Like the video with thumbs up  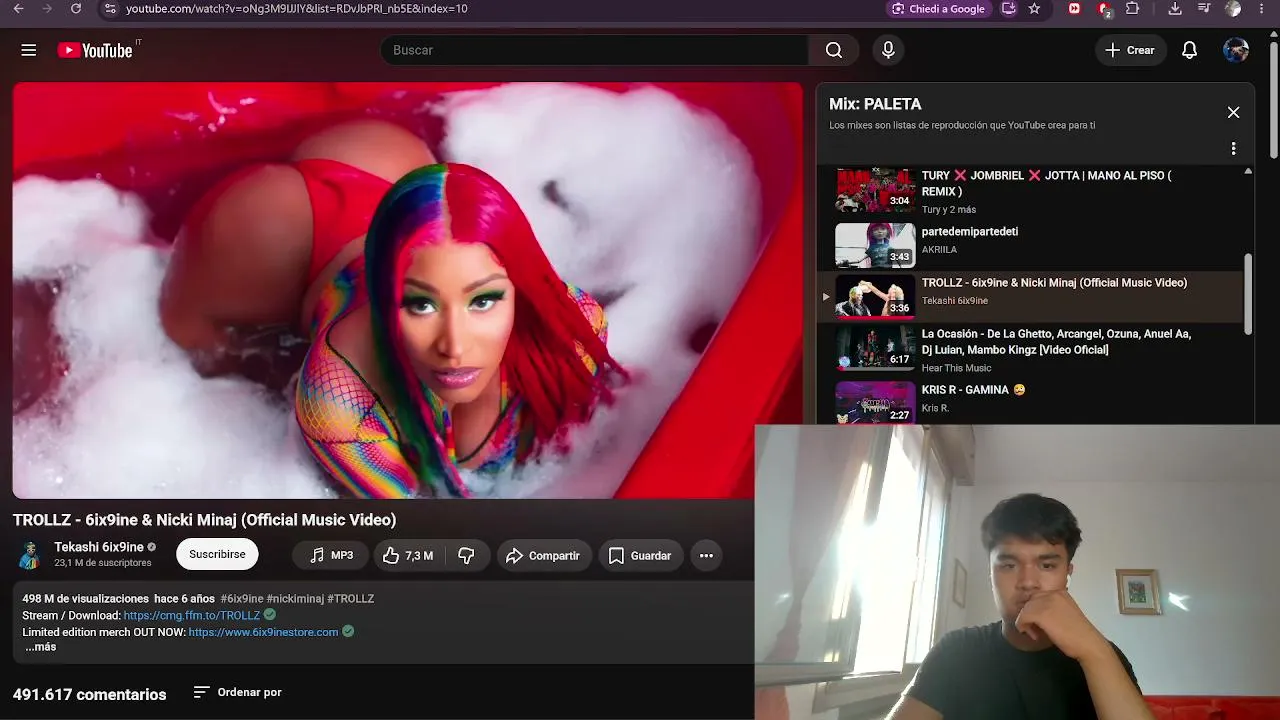click(x=409, y=555)
